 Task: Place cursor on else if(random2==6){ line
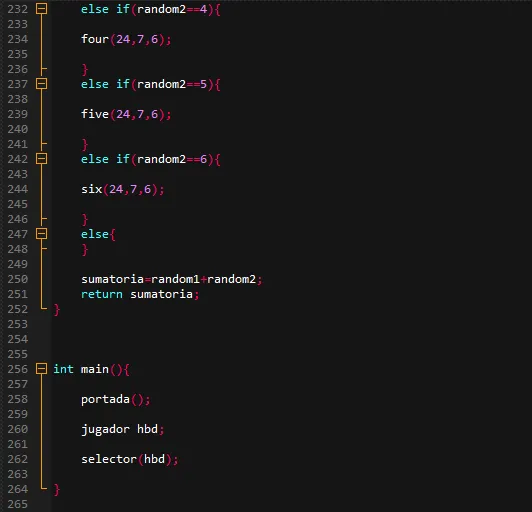coord(151,159)
